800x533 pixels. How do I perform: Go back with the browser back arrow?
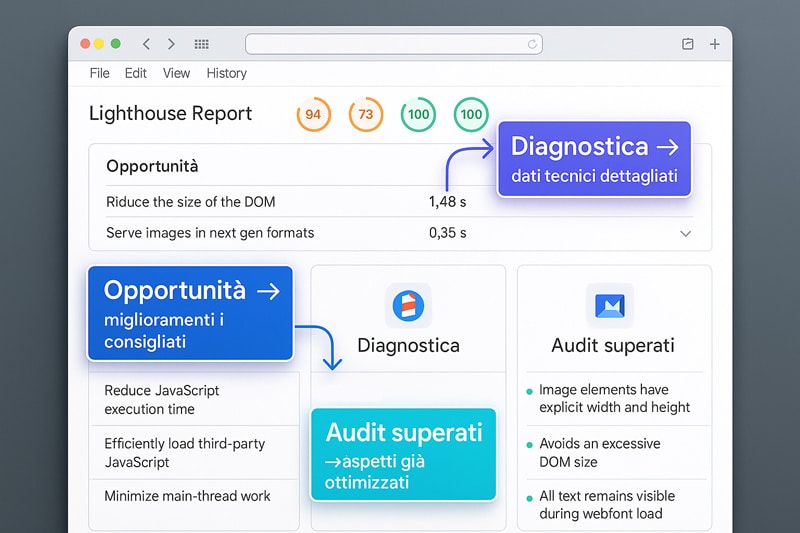tap(146, 44)
